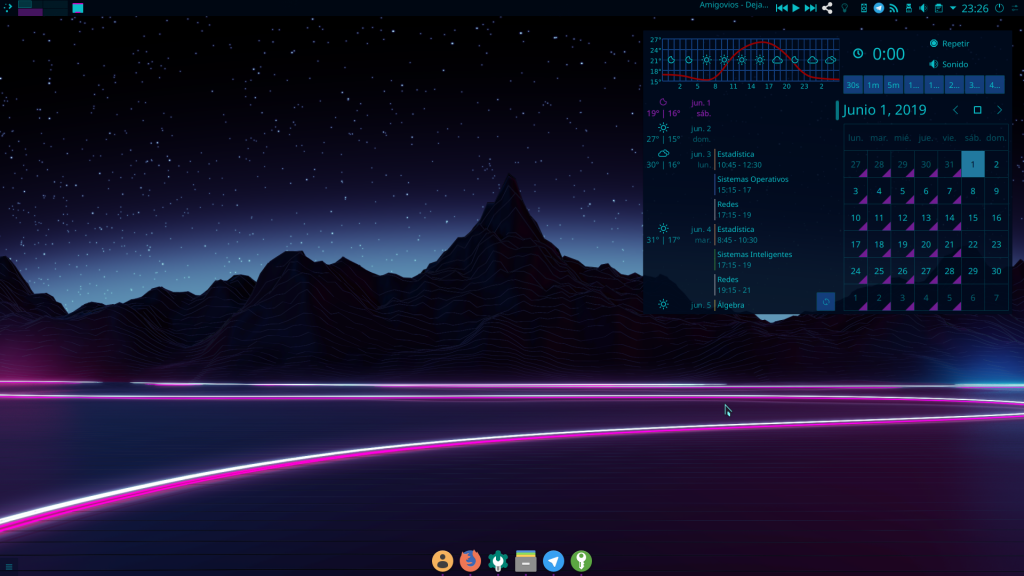The height and width of the screenshot is (576, 1024).
Task: Click the Amigovios track title
Action: click(733, 5)
